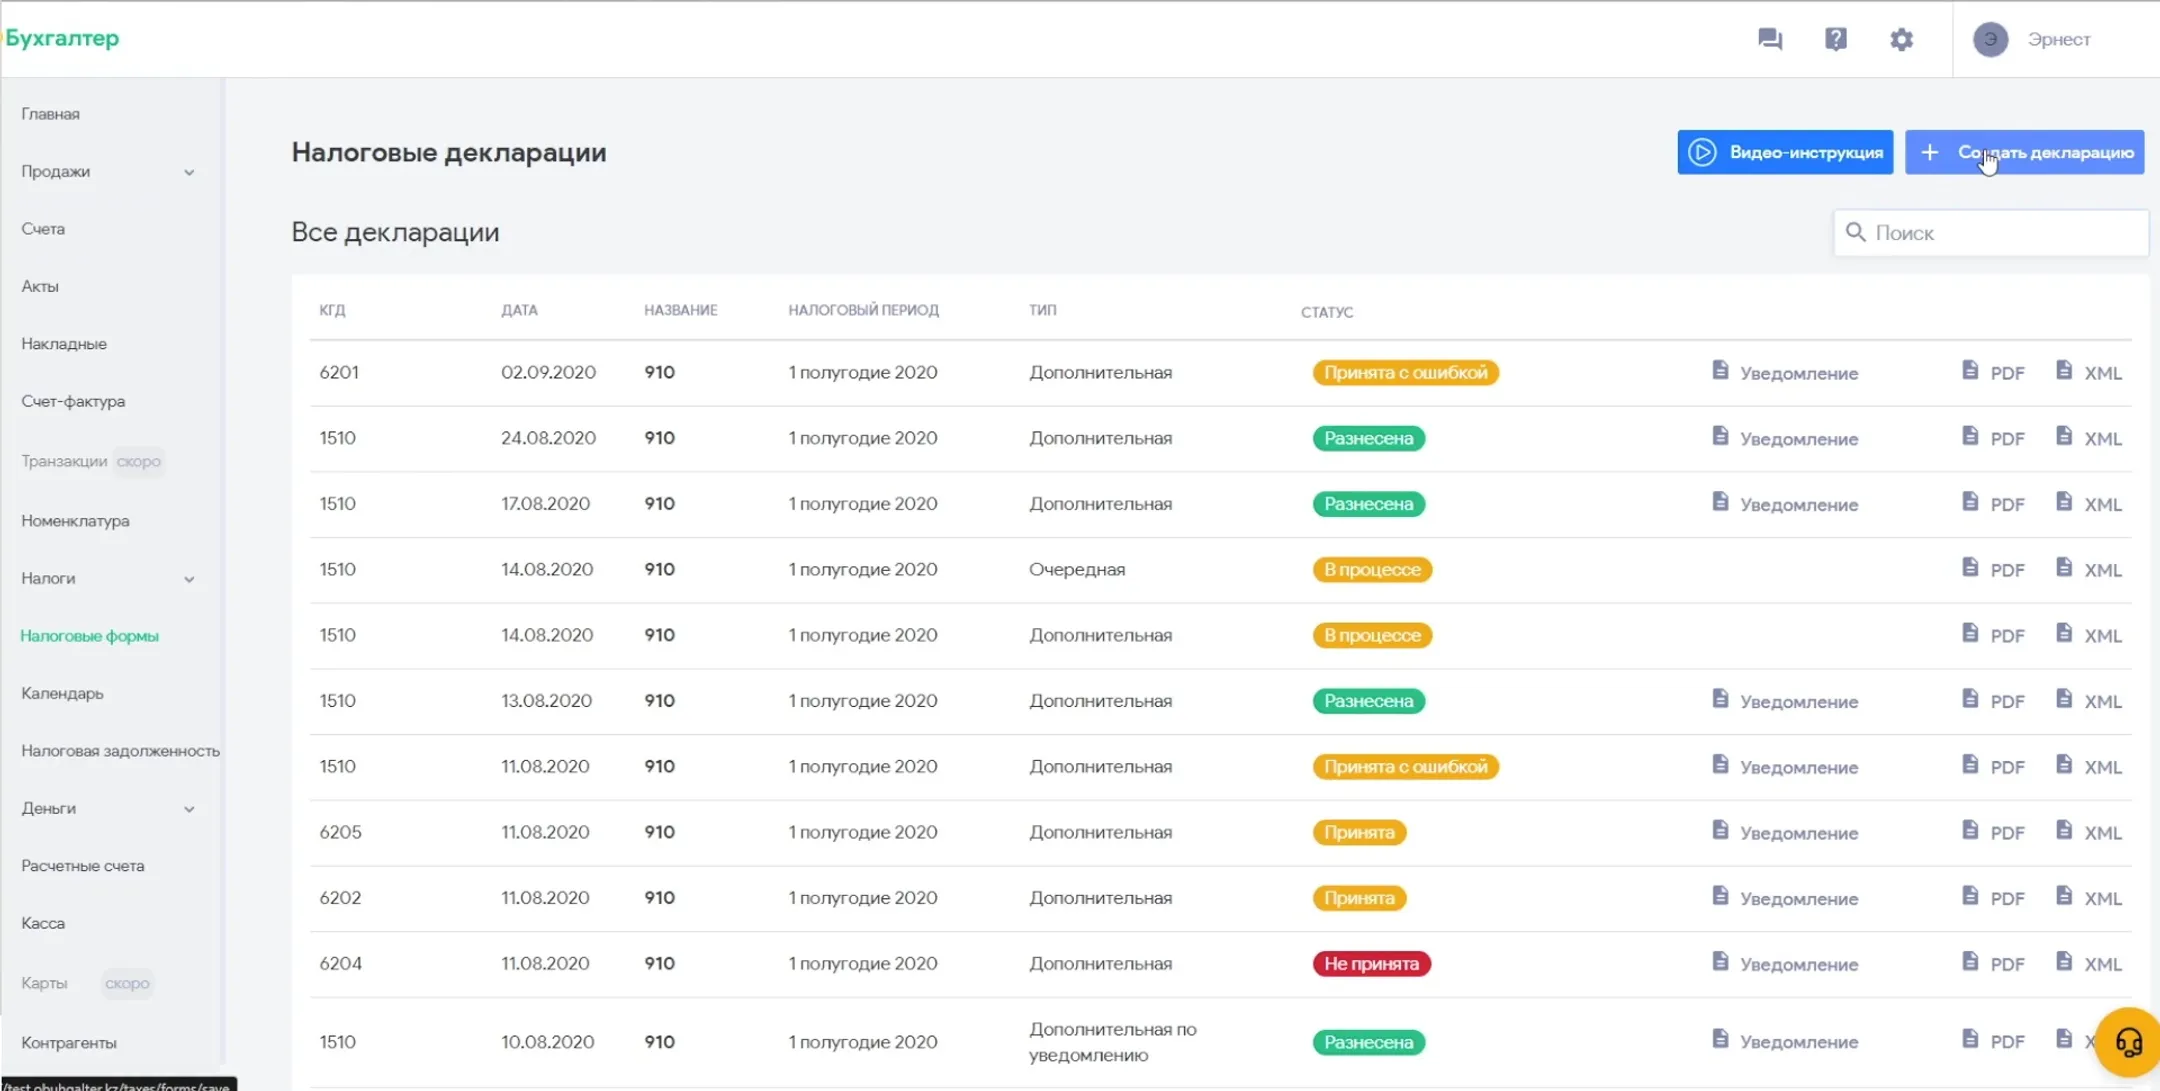Image resolution: width=2160 pixels, height=1091 pixels.
Task: Open settings gear icon in header
Action: click(x=1901, y=39)
